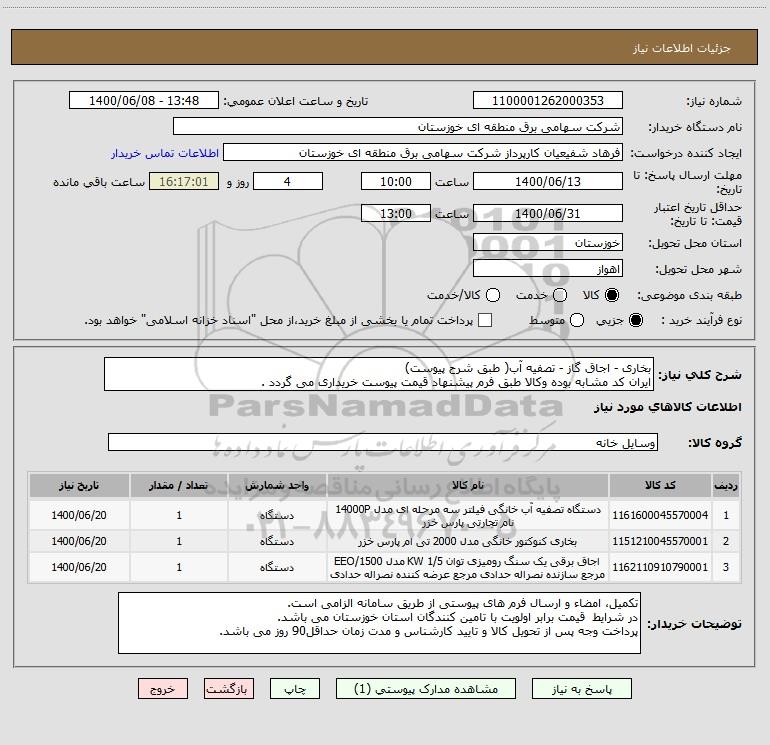
Task: Click the electric stove EEO/1500 item name
Action: 468,567
